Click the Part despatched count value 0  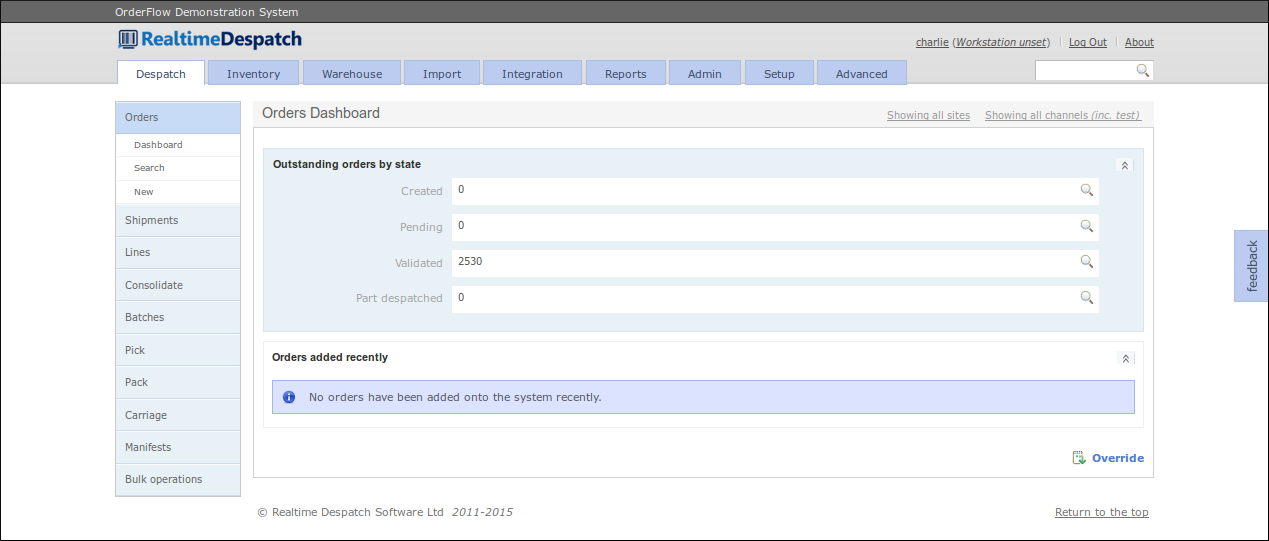pyautogui.click(x=461, y=297)
